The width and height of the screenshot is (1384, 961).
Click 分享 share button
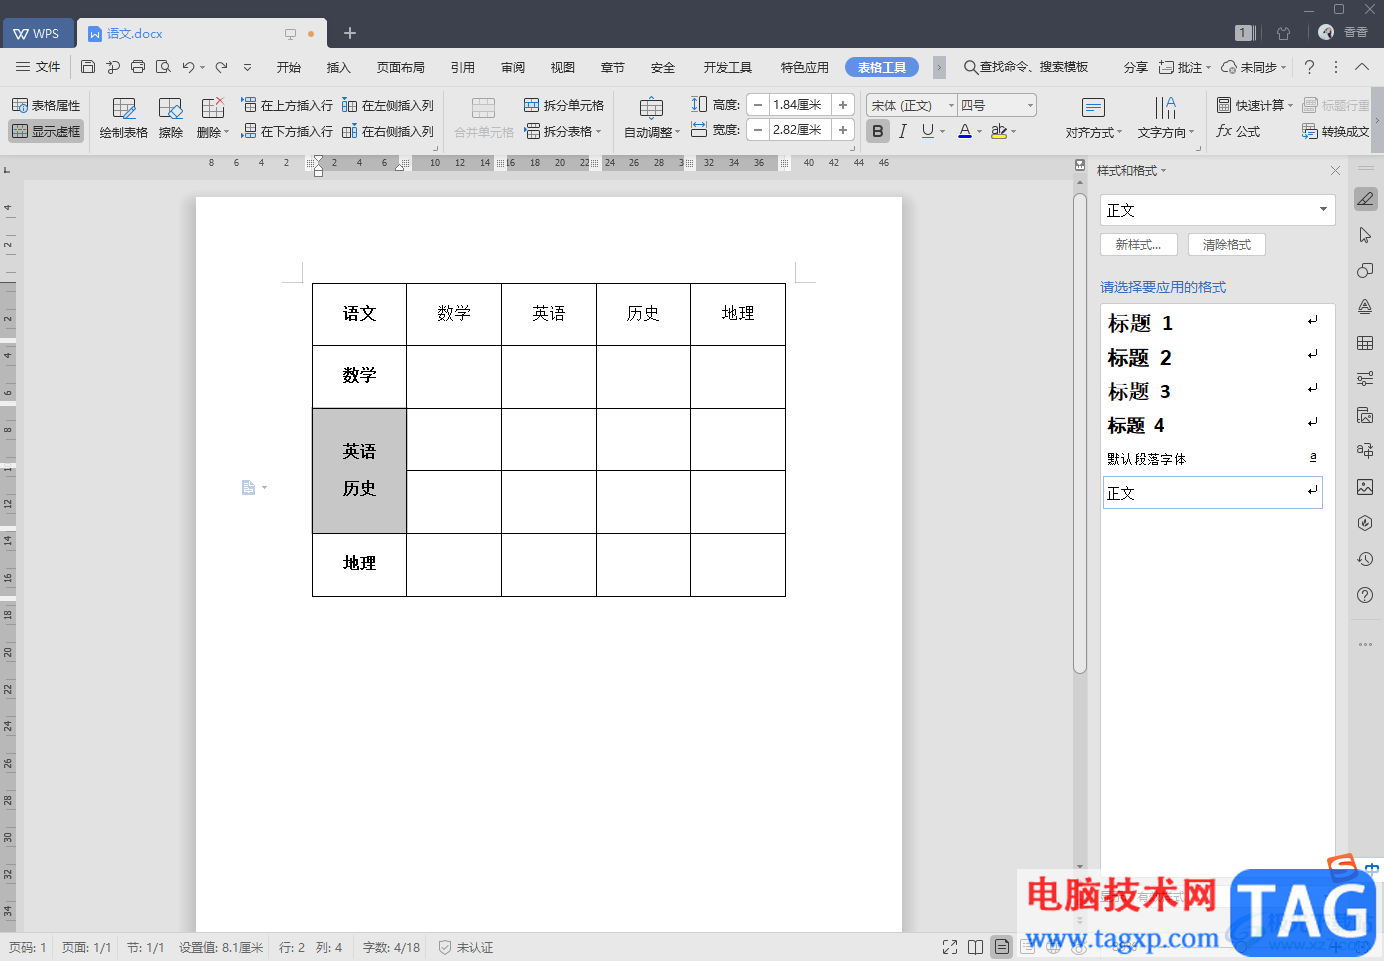point(1135,67)
